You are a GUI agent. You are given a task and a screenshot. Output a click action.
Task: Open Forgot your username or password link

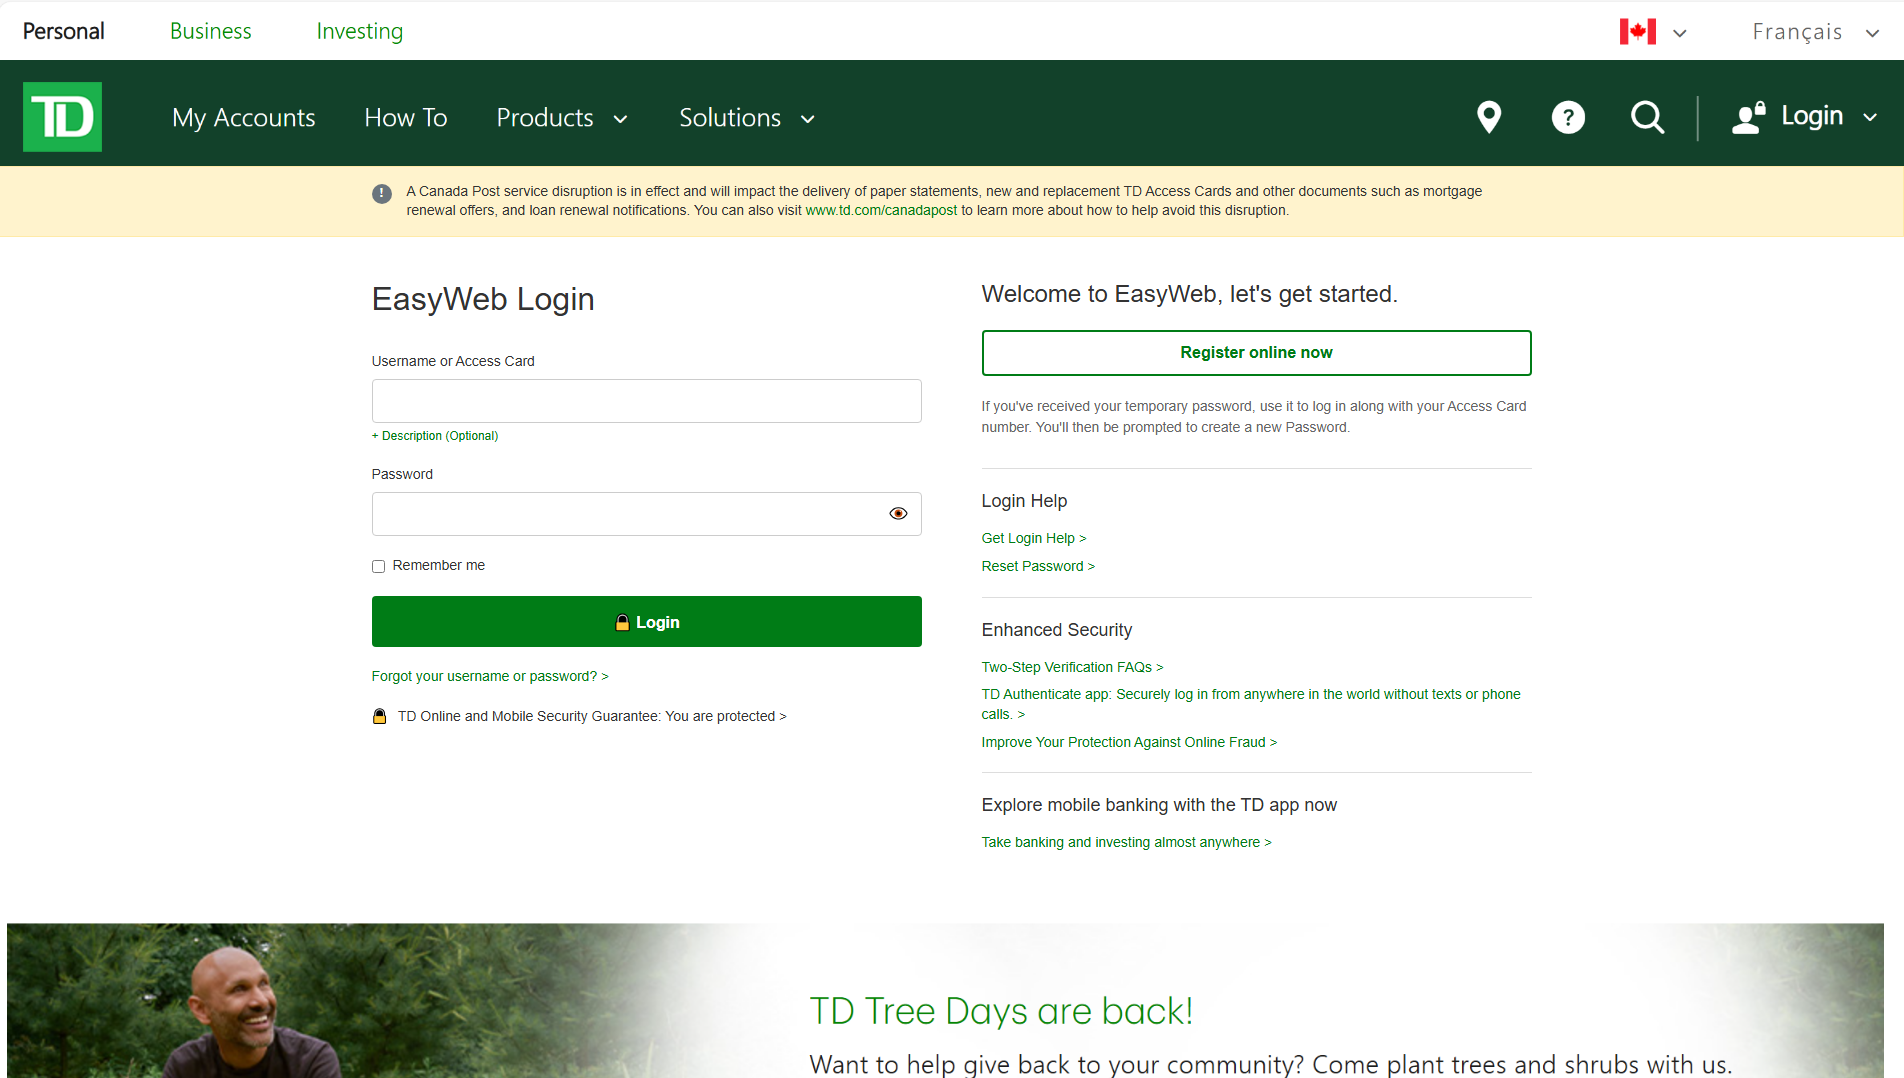coord(490,677)
